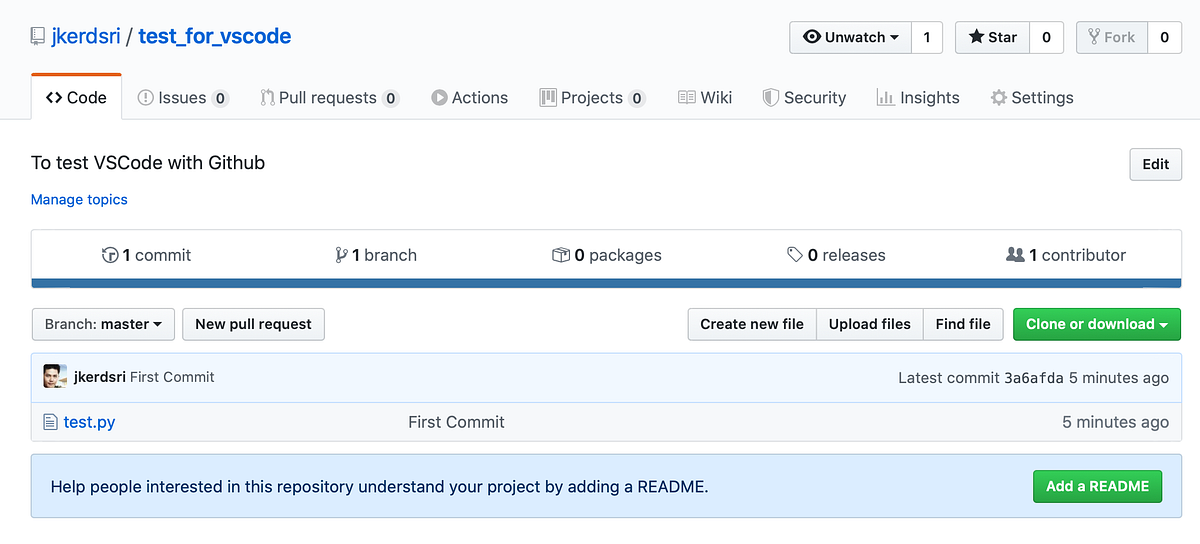This screenshot has height=544, width=1200.
Task: Star this repository
Action: 992,38
